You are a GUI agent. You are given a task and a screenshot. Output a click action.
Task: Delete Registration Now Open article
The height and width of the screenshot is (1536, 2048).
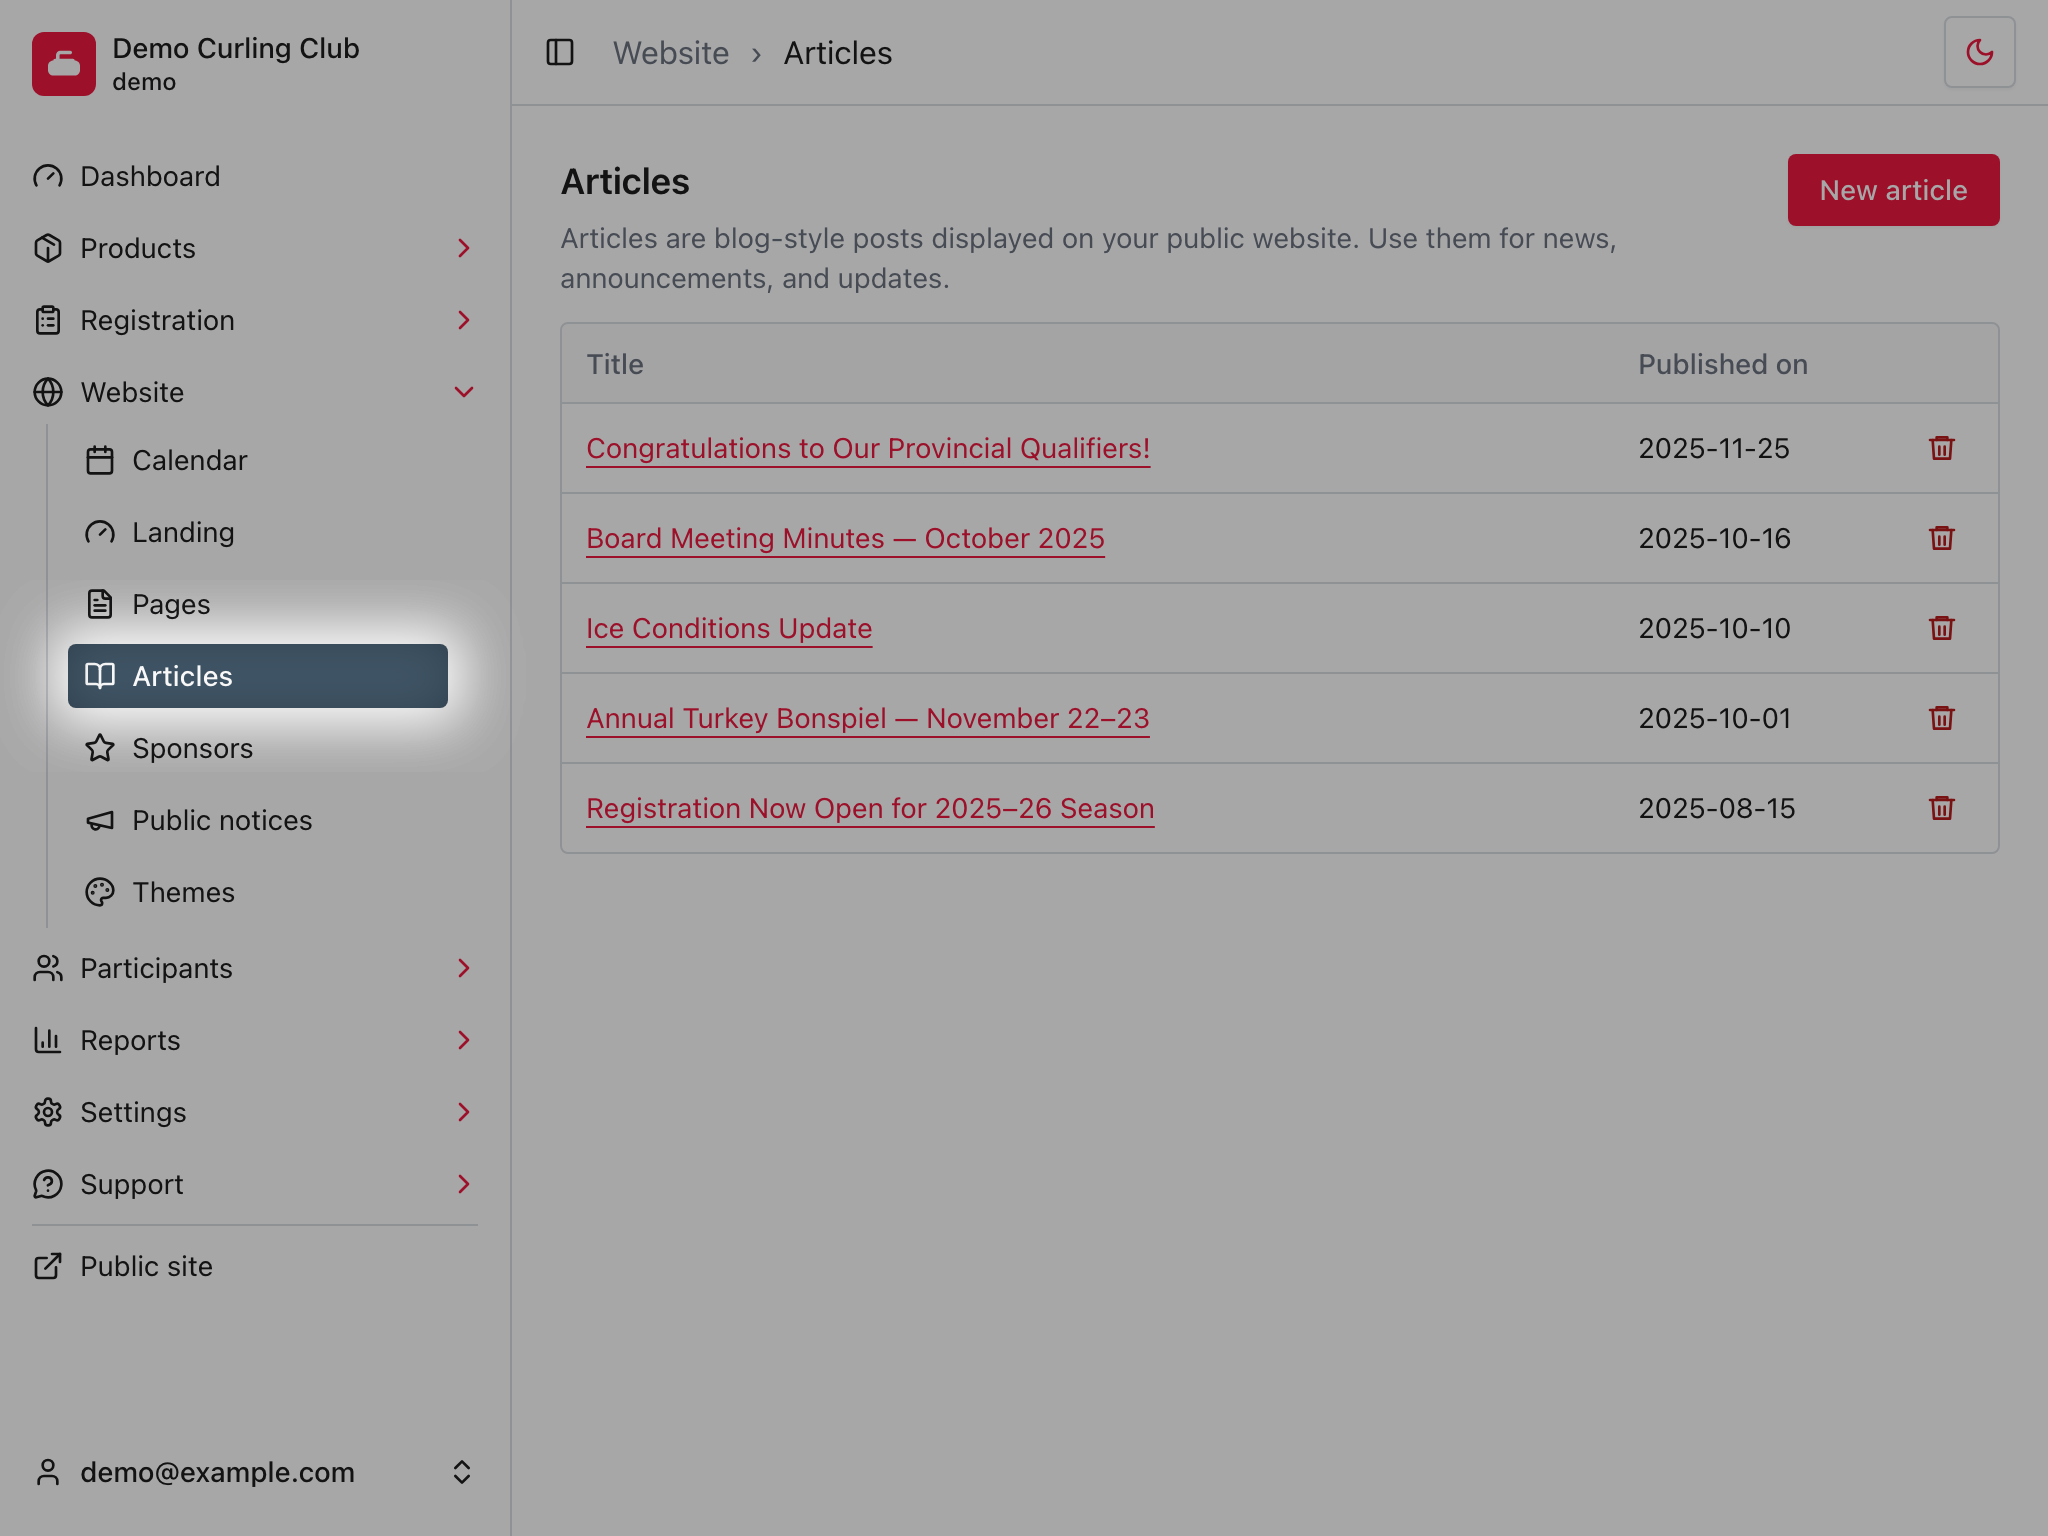coord(1941,808)
